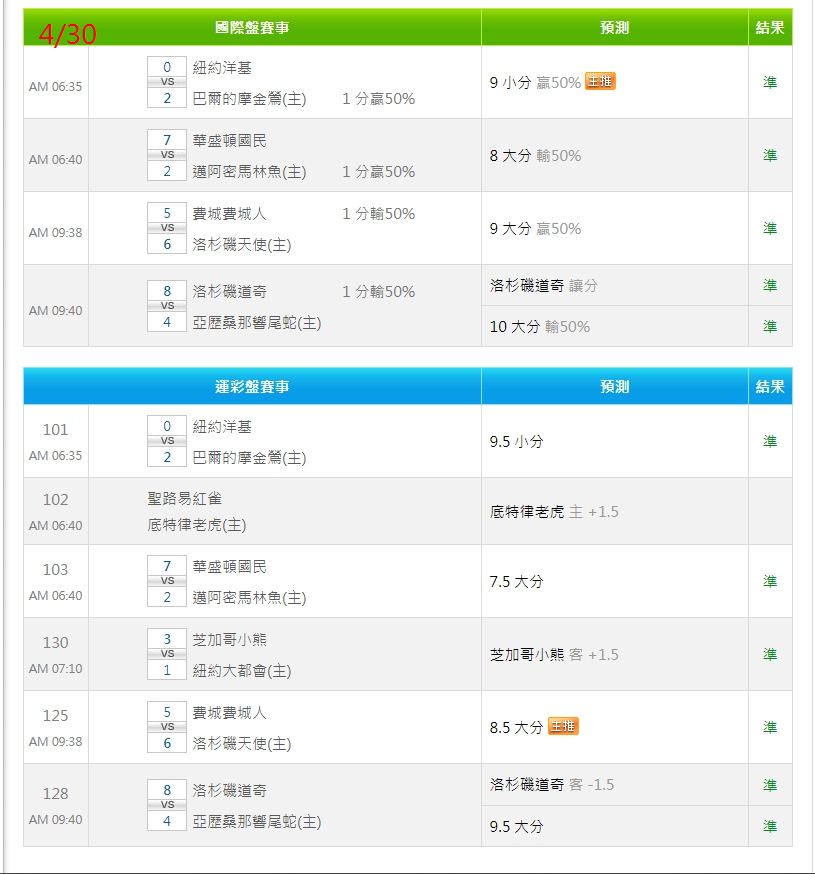Image resolution: width=815 pixels, height=874 pixels.
Task: Click 華盛頓國民 in game 103
Action: pyautogui.click(x=230, y=566)
